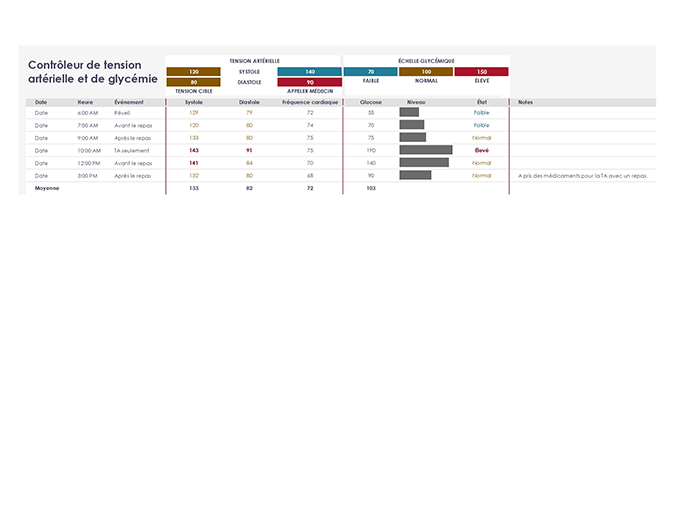Select the diastole value '84'
Image resolution: width=675 pixels, height=520 pixels.
click(x=249, y=163)
